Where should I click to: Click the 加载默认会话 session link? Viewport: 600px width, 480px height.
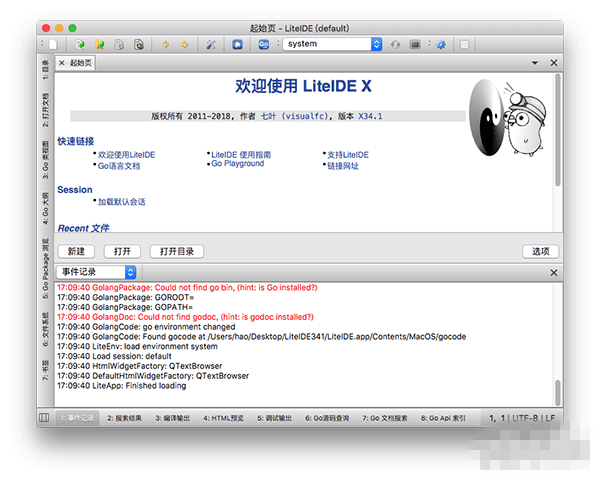pyautogui.click(x=121, y=202)
